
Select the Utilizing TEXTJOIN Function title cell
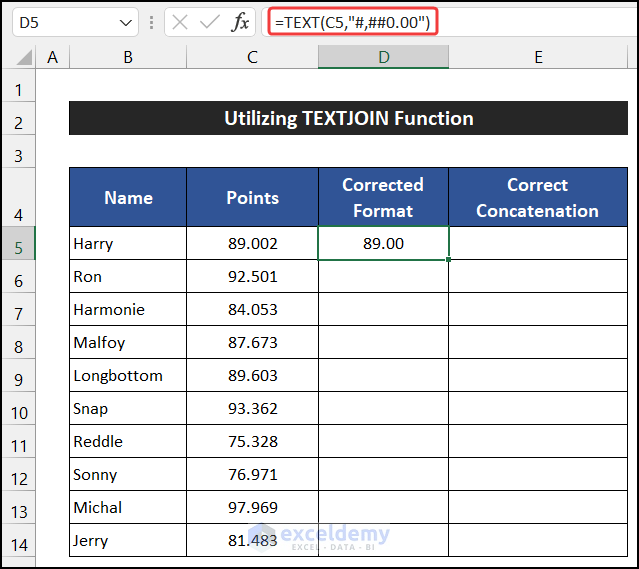(348, 119)
